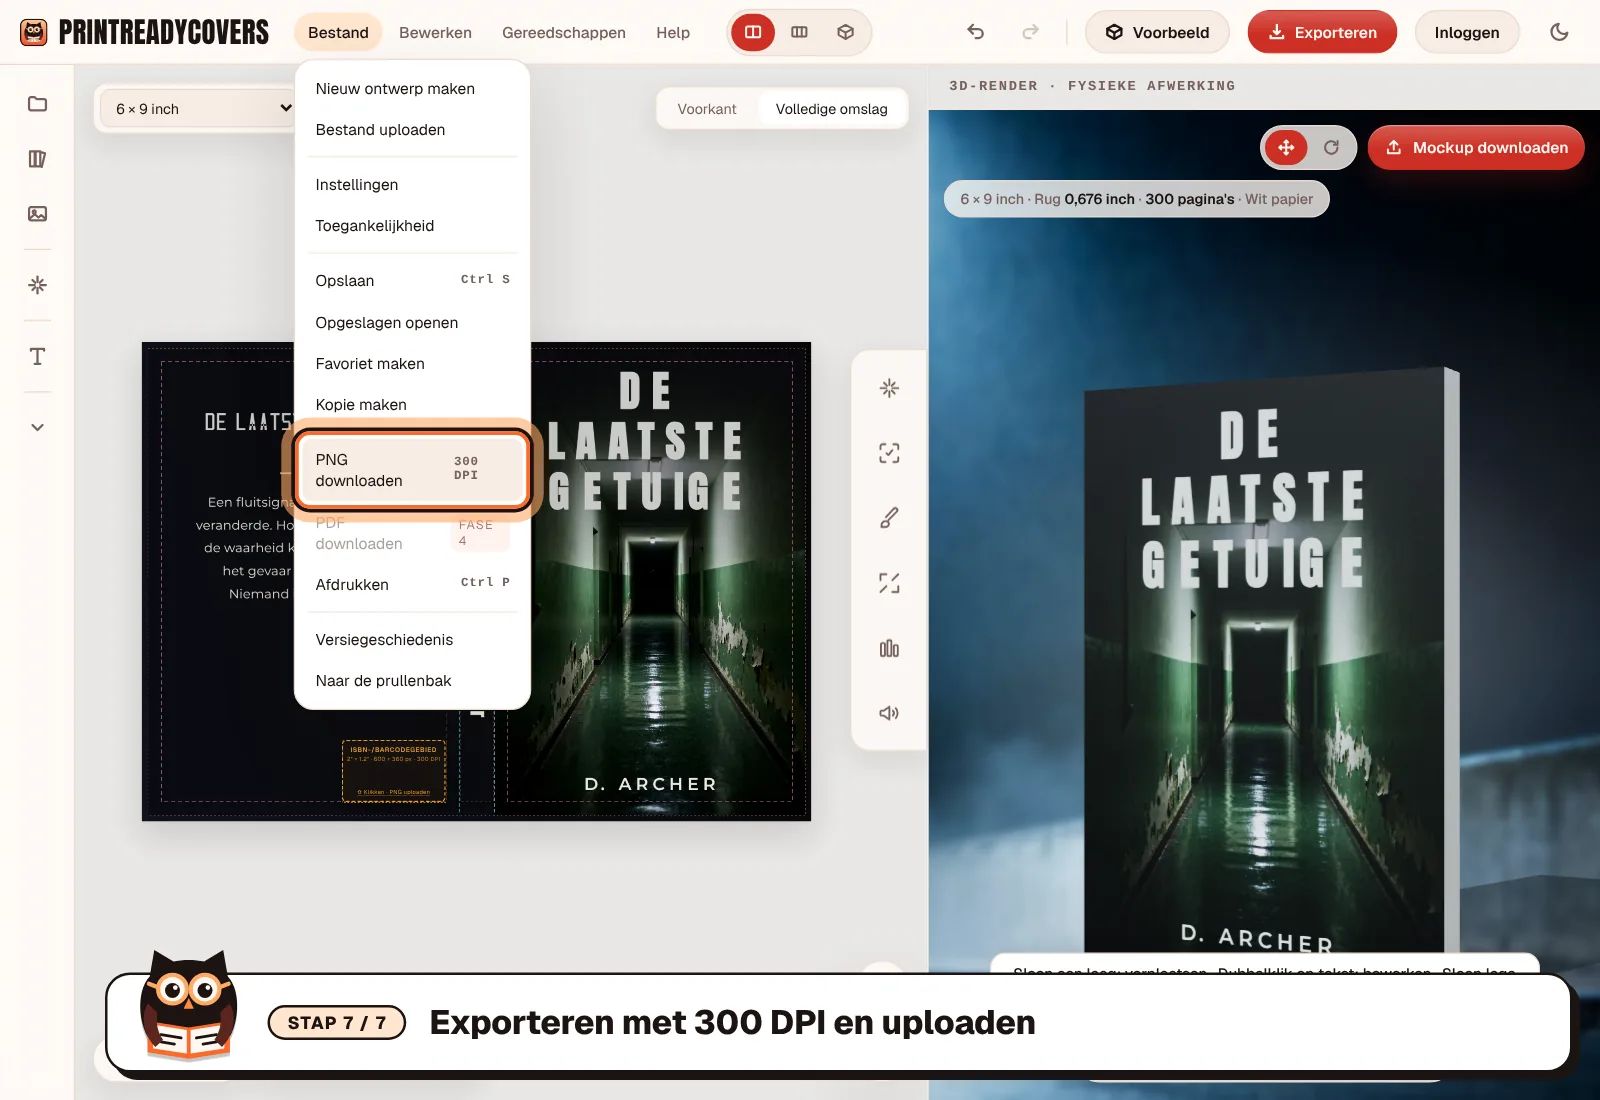Click the expand-corners icon in canvas toolbar
Image resolution: width=1600 pixels, height=1100 pixels.
click(889, 583)
